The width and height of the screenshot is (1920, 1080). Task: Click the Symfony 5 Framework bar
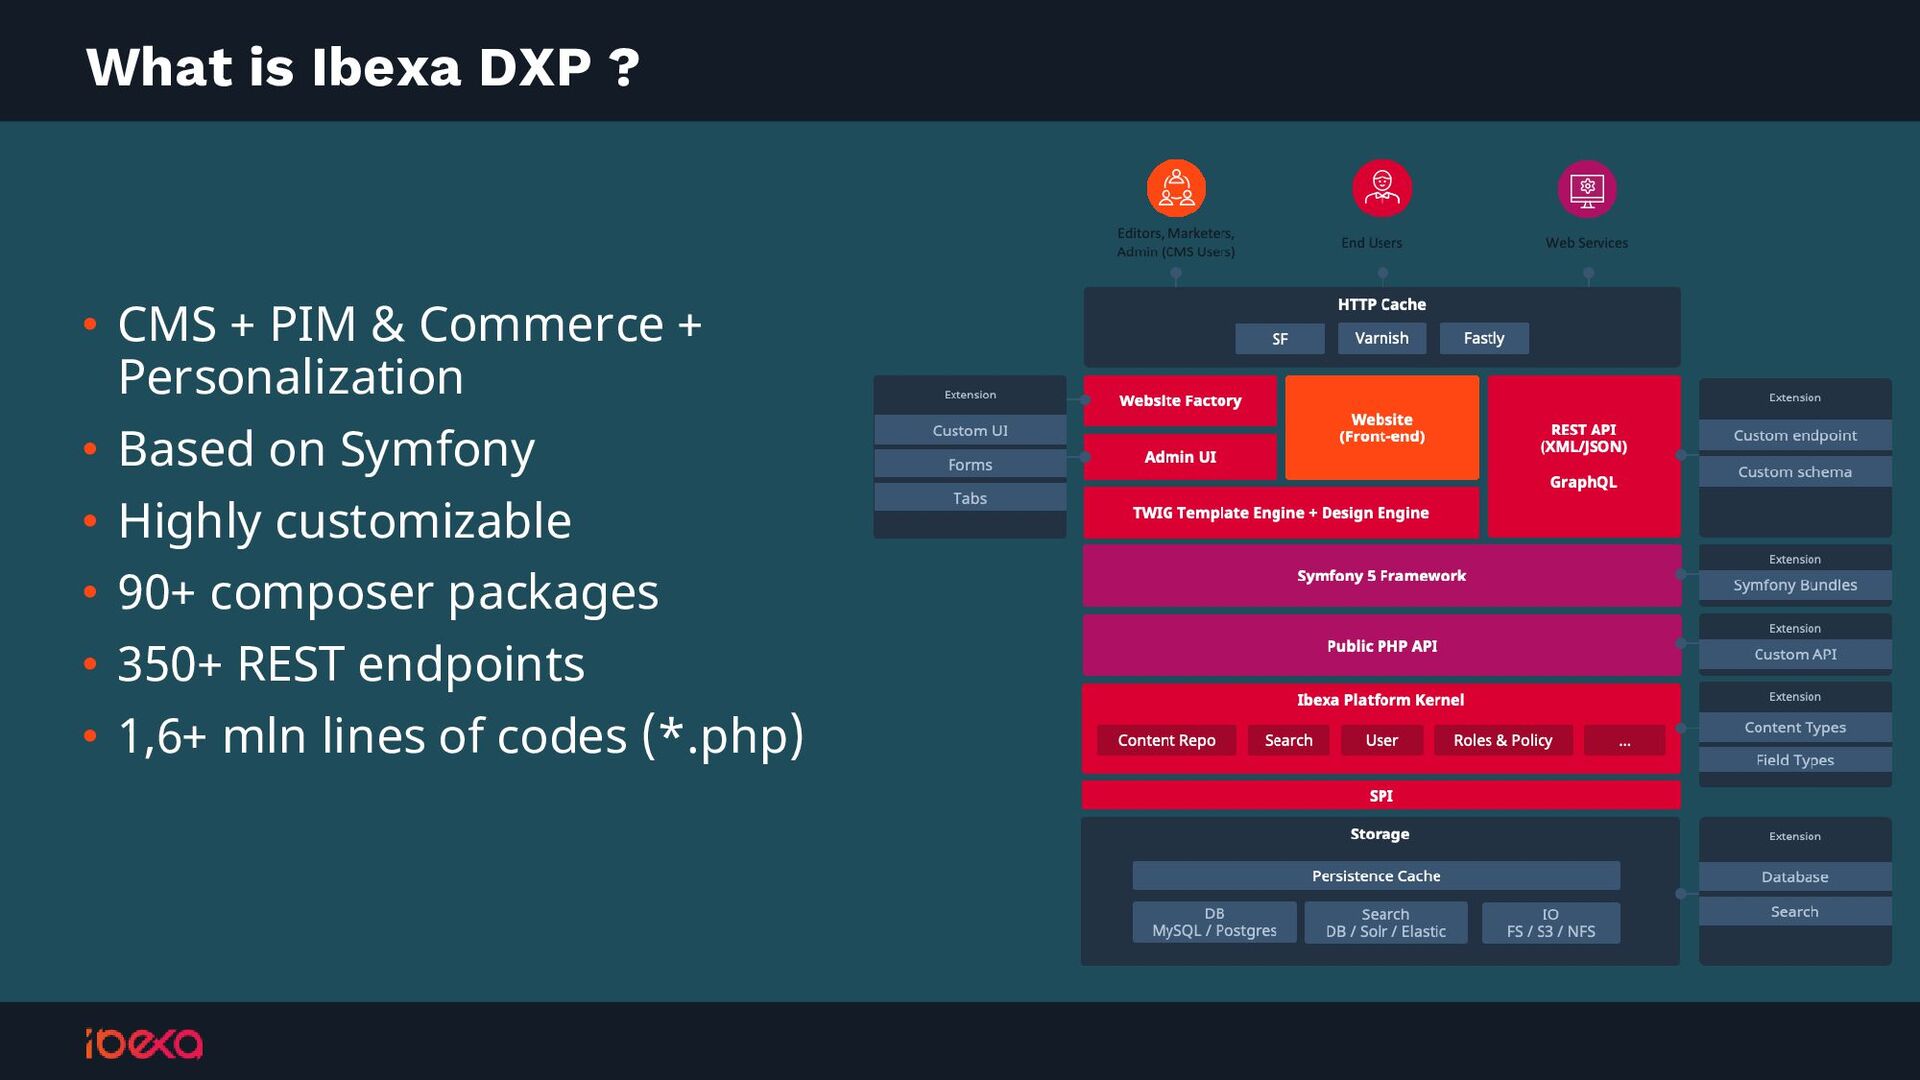1382,576
